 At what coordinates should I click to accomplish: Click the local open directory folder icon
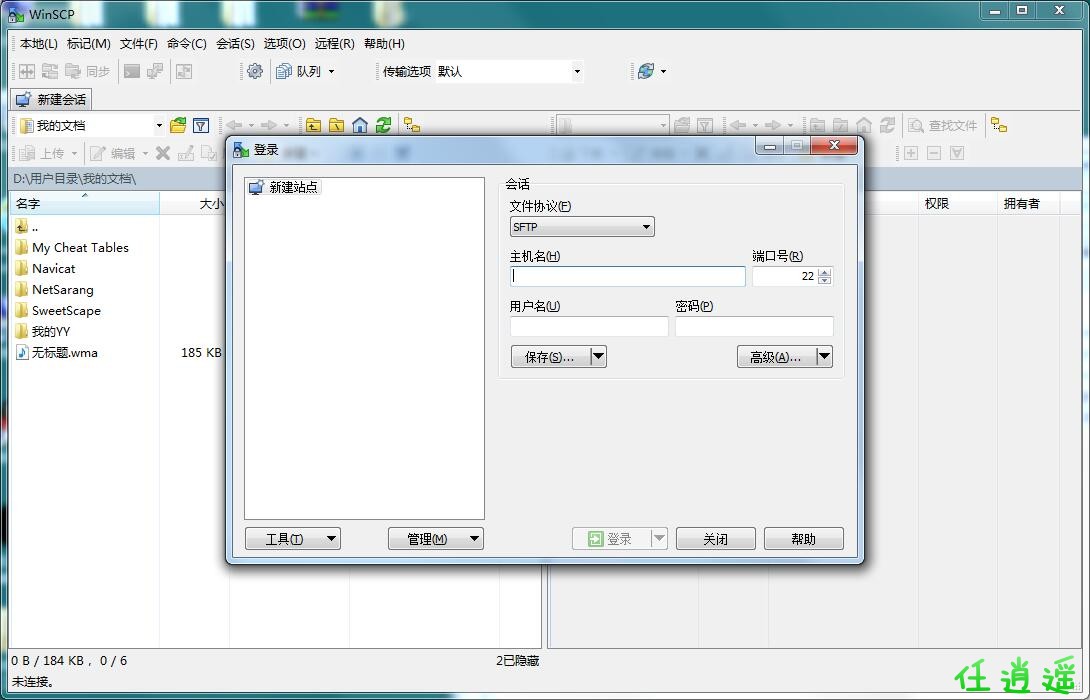click(x=178, y=125)
